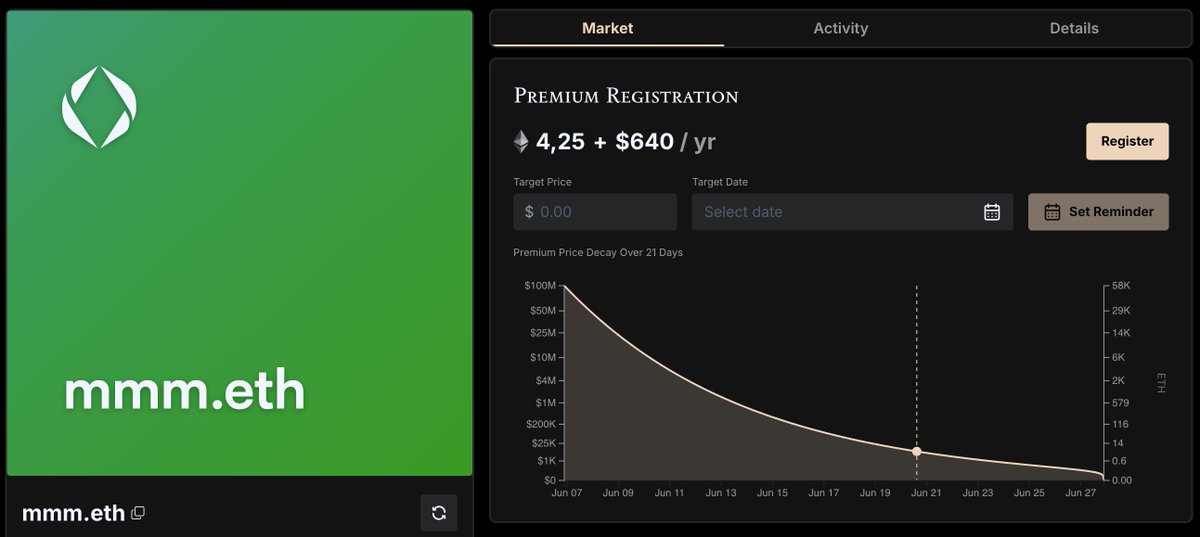Click the 'Target Date' field label
The width and height of the screenshot is (1200, 537).
pyautogui.click(x=720, y=182)
